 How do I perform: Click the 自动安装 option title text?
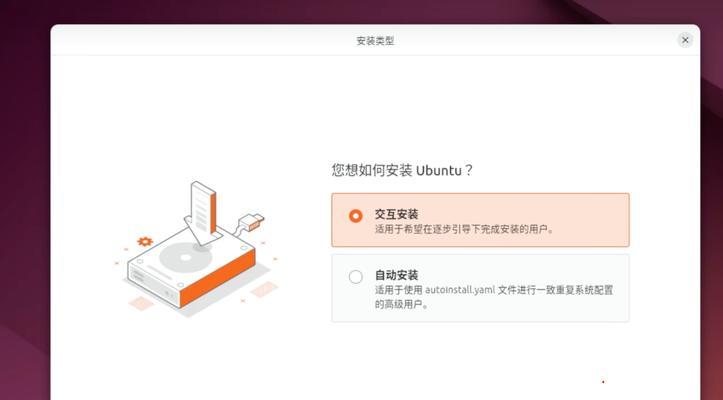pyautogui.click(x=396, y=275)
